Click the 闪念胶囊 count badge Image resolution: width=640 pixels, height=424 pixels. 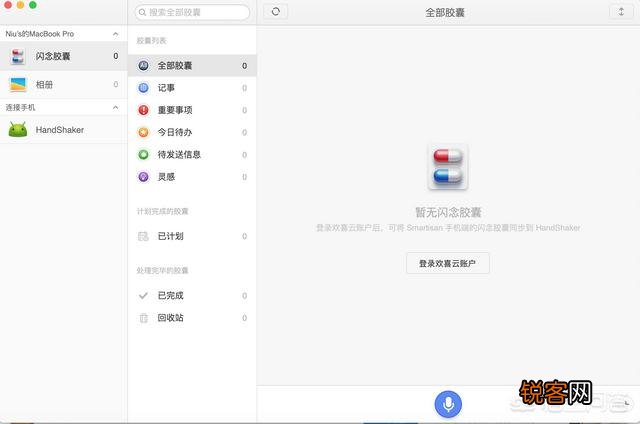(x=116, y=56)
